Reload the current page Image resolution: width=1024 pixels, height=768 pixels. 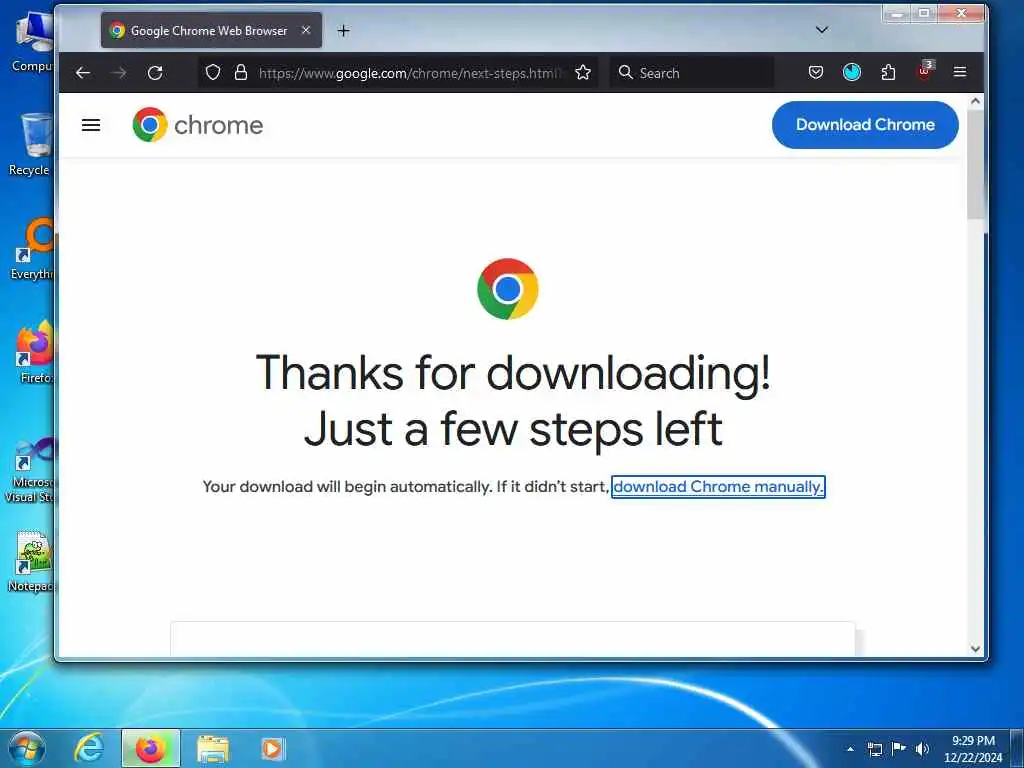click(x=155, y=72)
